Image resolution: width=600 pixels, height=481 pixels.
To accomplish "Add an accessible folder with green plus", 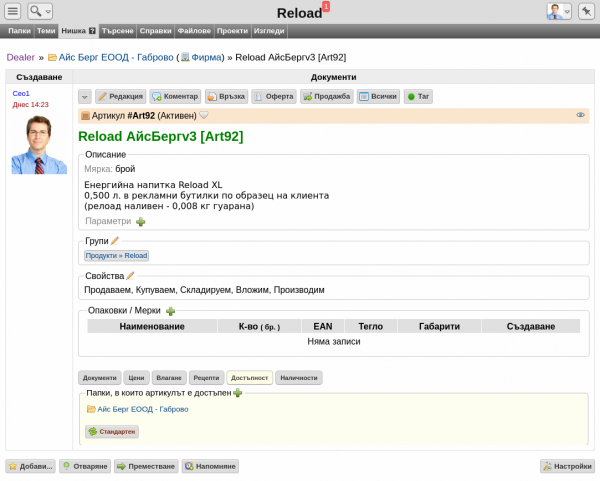I will click(x=238, y=394).
